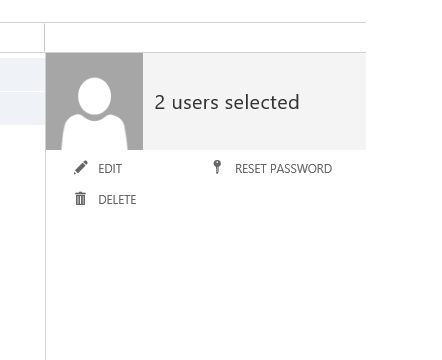The image size is (442, 360).
Task: Click the light gray banner right of the heading
Action: click(x=333, y=101)
